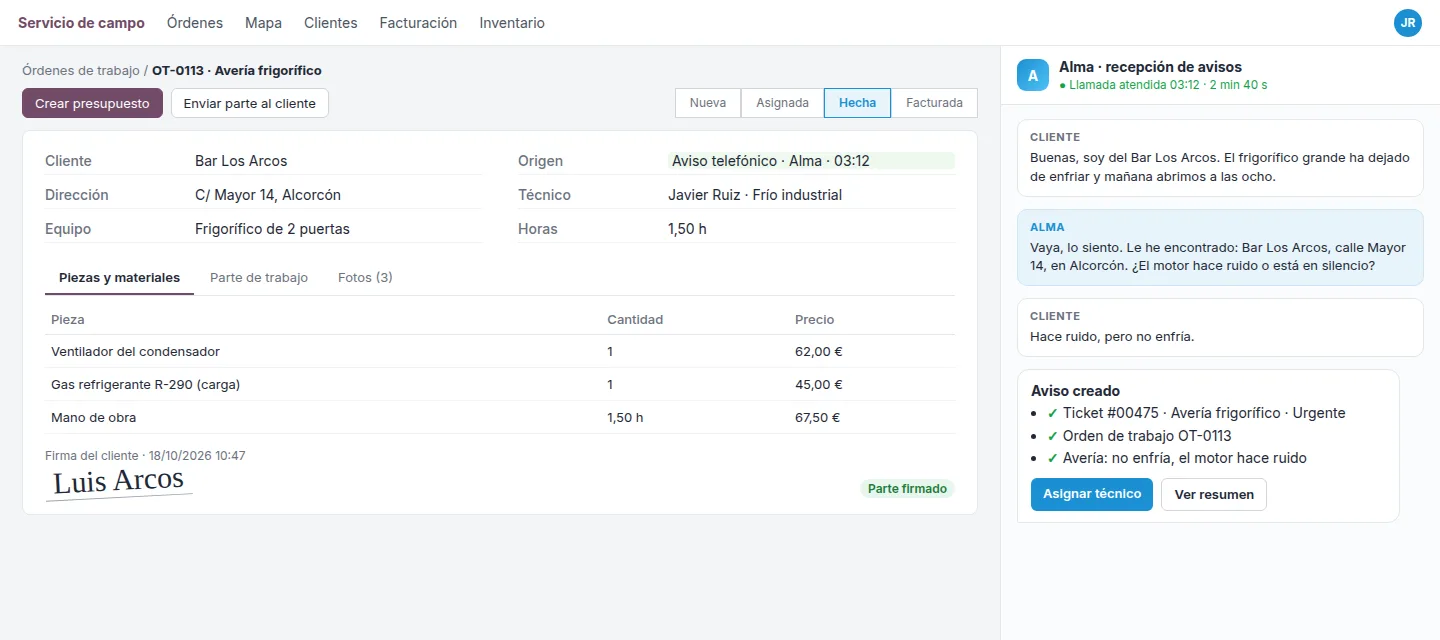Click the Luis Arcos signature
This screenshot has width=1440, height=640.
[119, 482]
